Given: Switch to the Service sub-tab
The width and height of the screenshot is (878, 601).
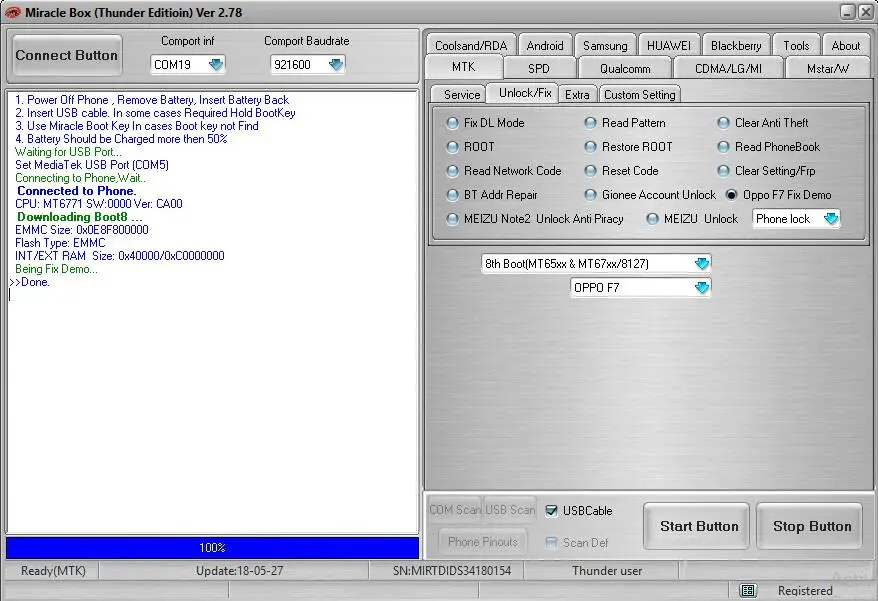Looking at the screenshot, I should [462, 94].
